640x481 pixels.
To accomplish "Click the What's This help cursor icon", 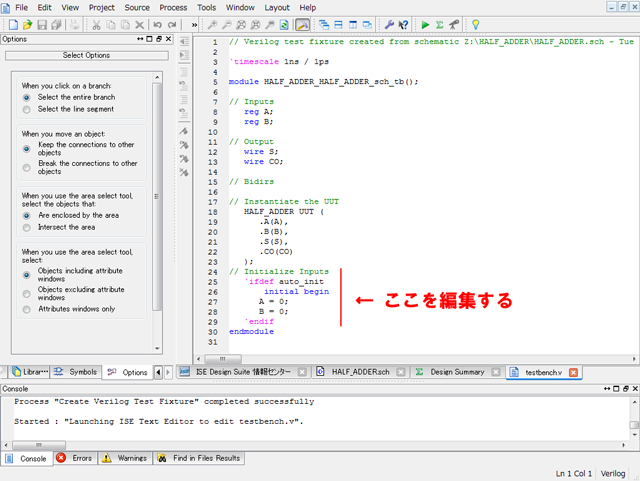I will tap(403, 25).
